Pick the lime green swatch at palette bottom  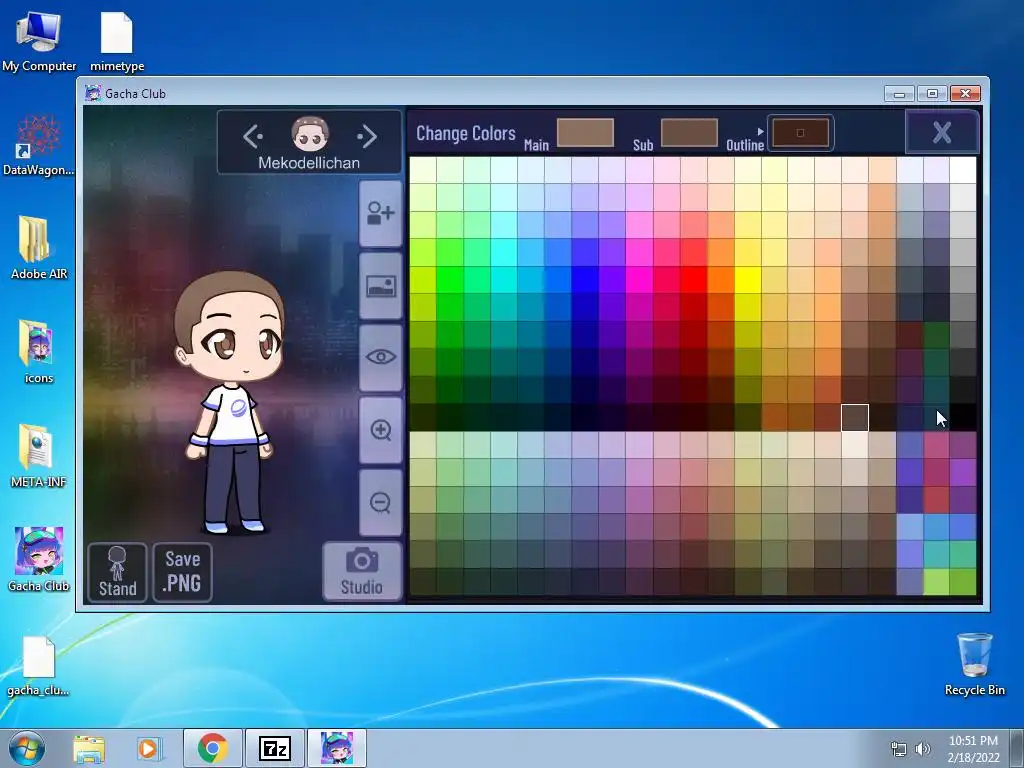coord(936,582)
